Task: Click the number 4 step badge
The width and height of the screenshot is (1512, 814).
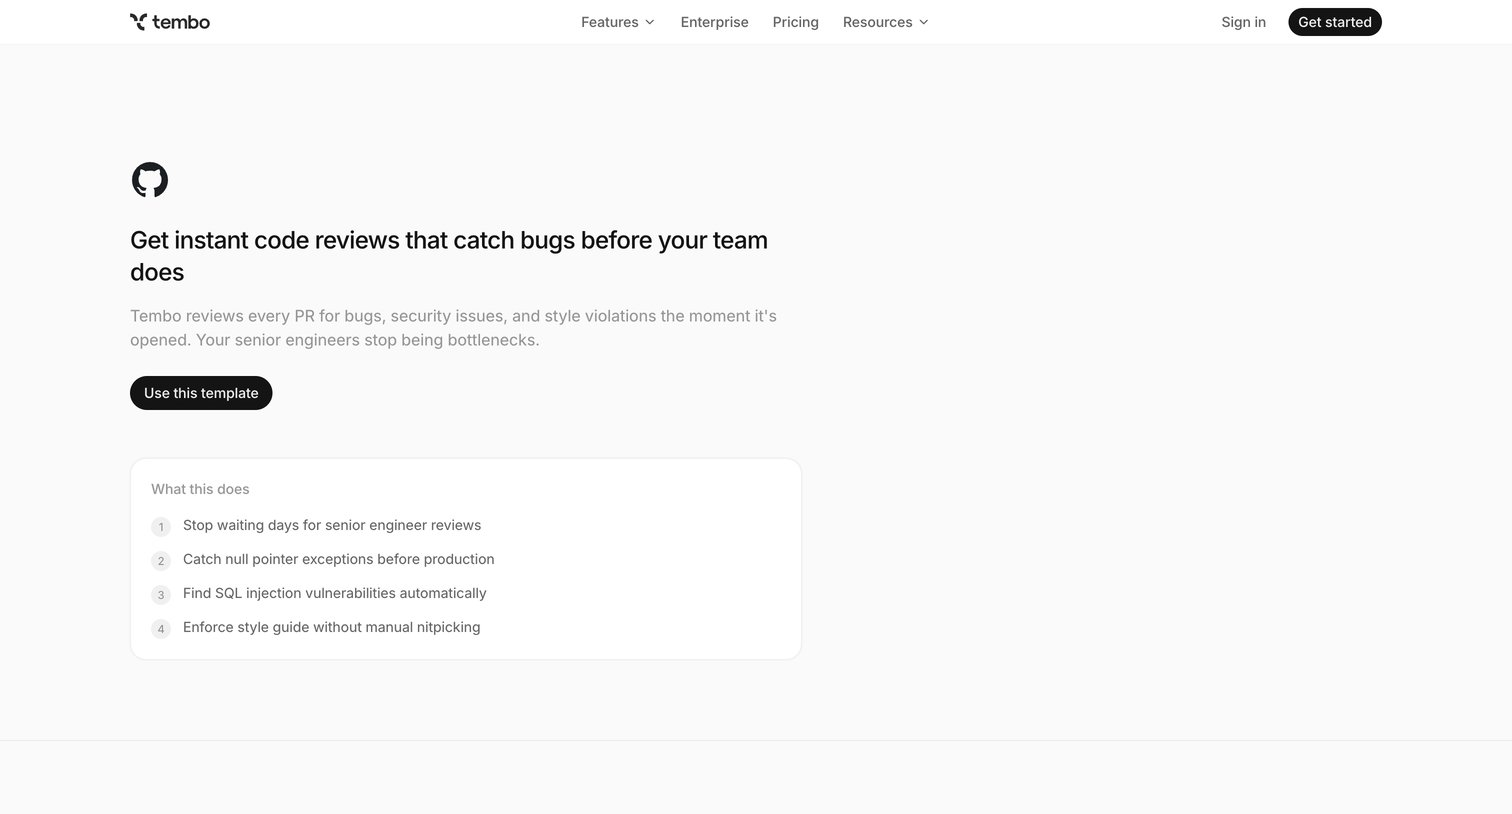Action: click(x=161, y=629)
